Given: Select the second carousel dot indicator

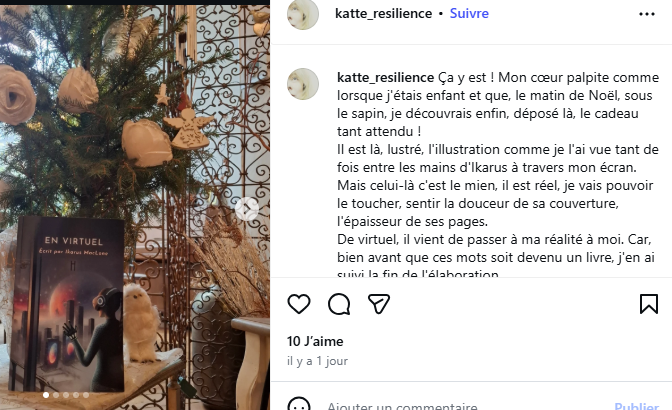Looking at the screenshot, I should point(56,395).
